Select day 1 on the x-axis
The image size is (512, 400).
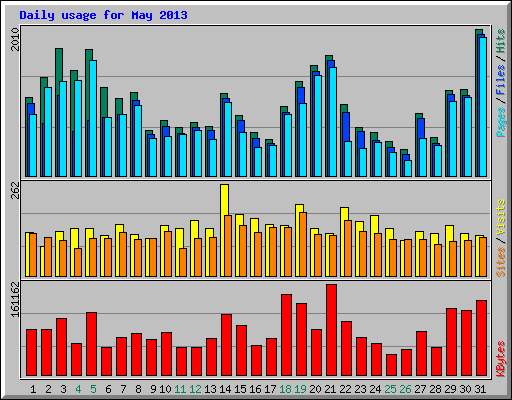(x=33, y=389)
